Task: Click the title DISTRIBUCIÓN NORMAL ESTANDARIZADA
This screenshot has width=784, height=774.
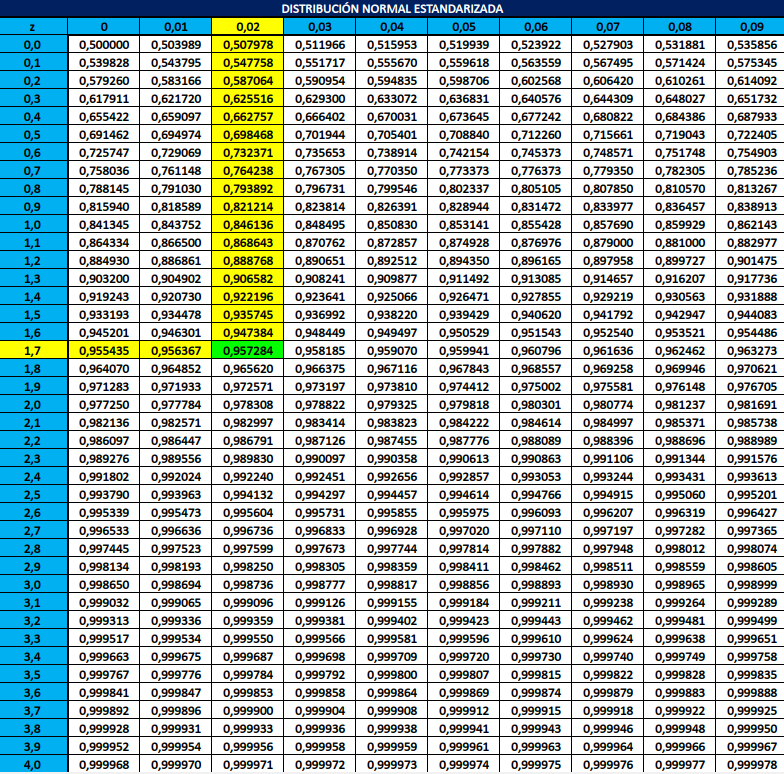Action: pyautogui.click(x=391, y=9)
